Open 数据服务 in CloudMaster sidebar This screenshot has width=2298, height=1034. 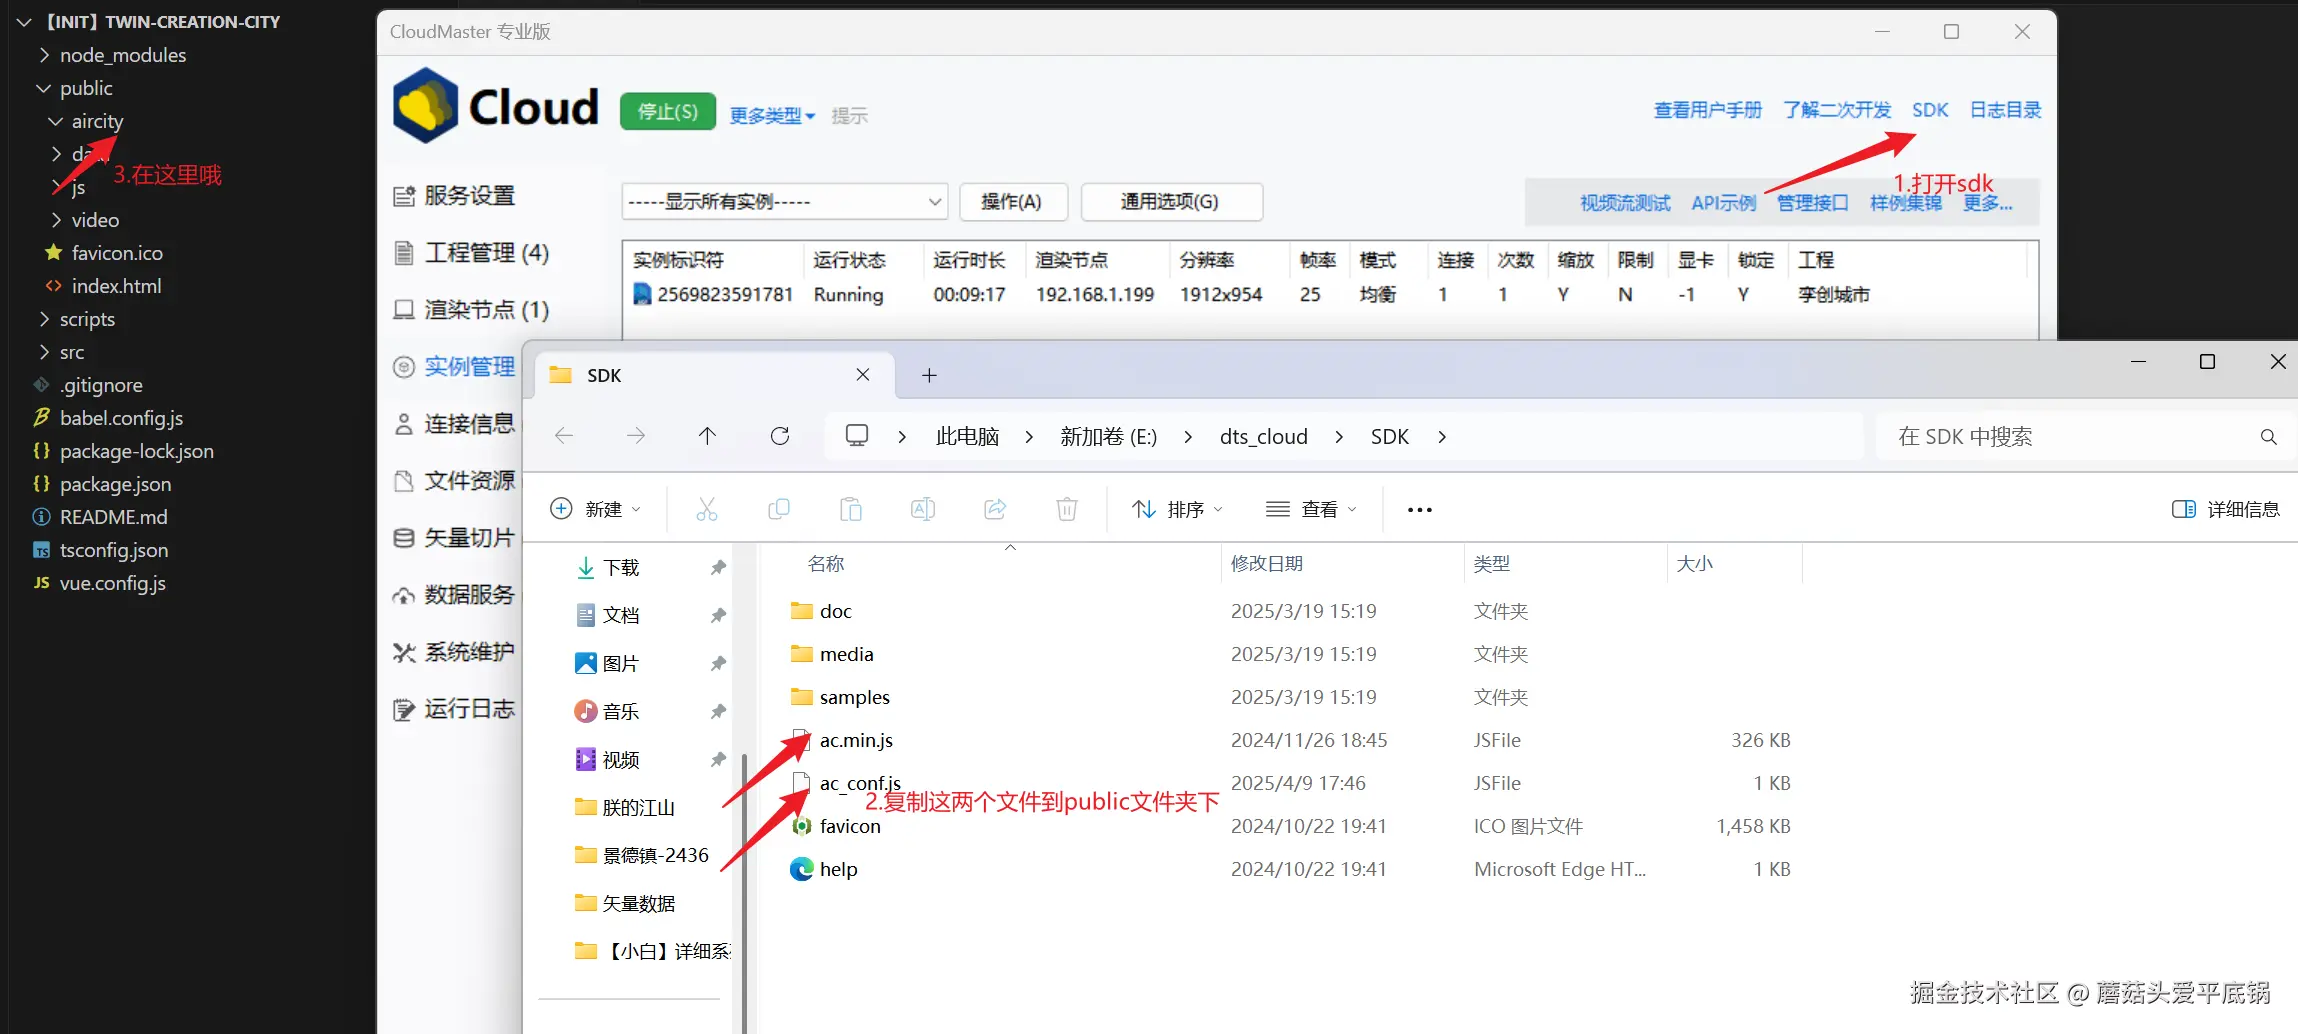(455, 595)
